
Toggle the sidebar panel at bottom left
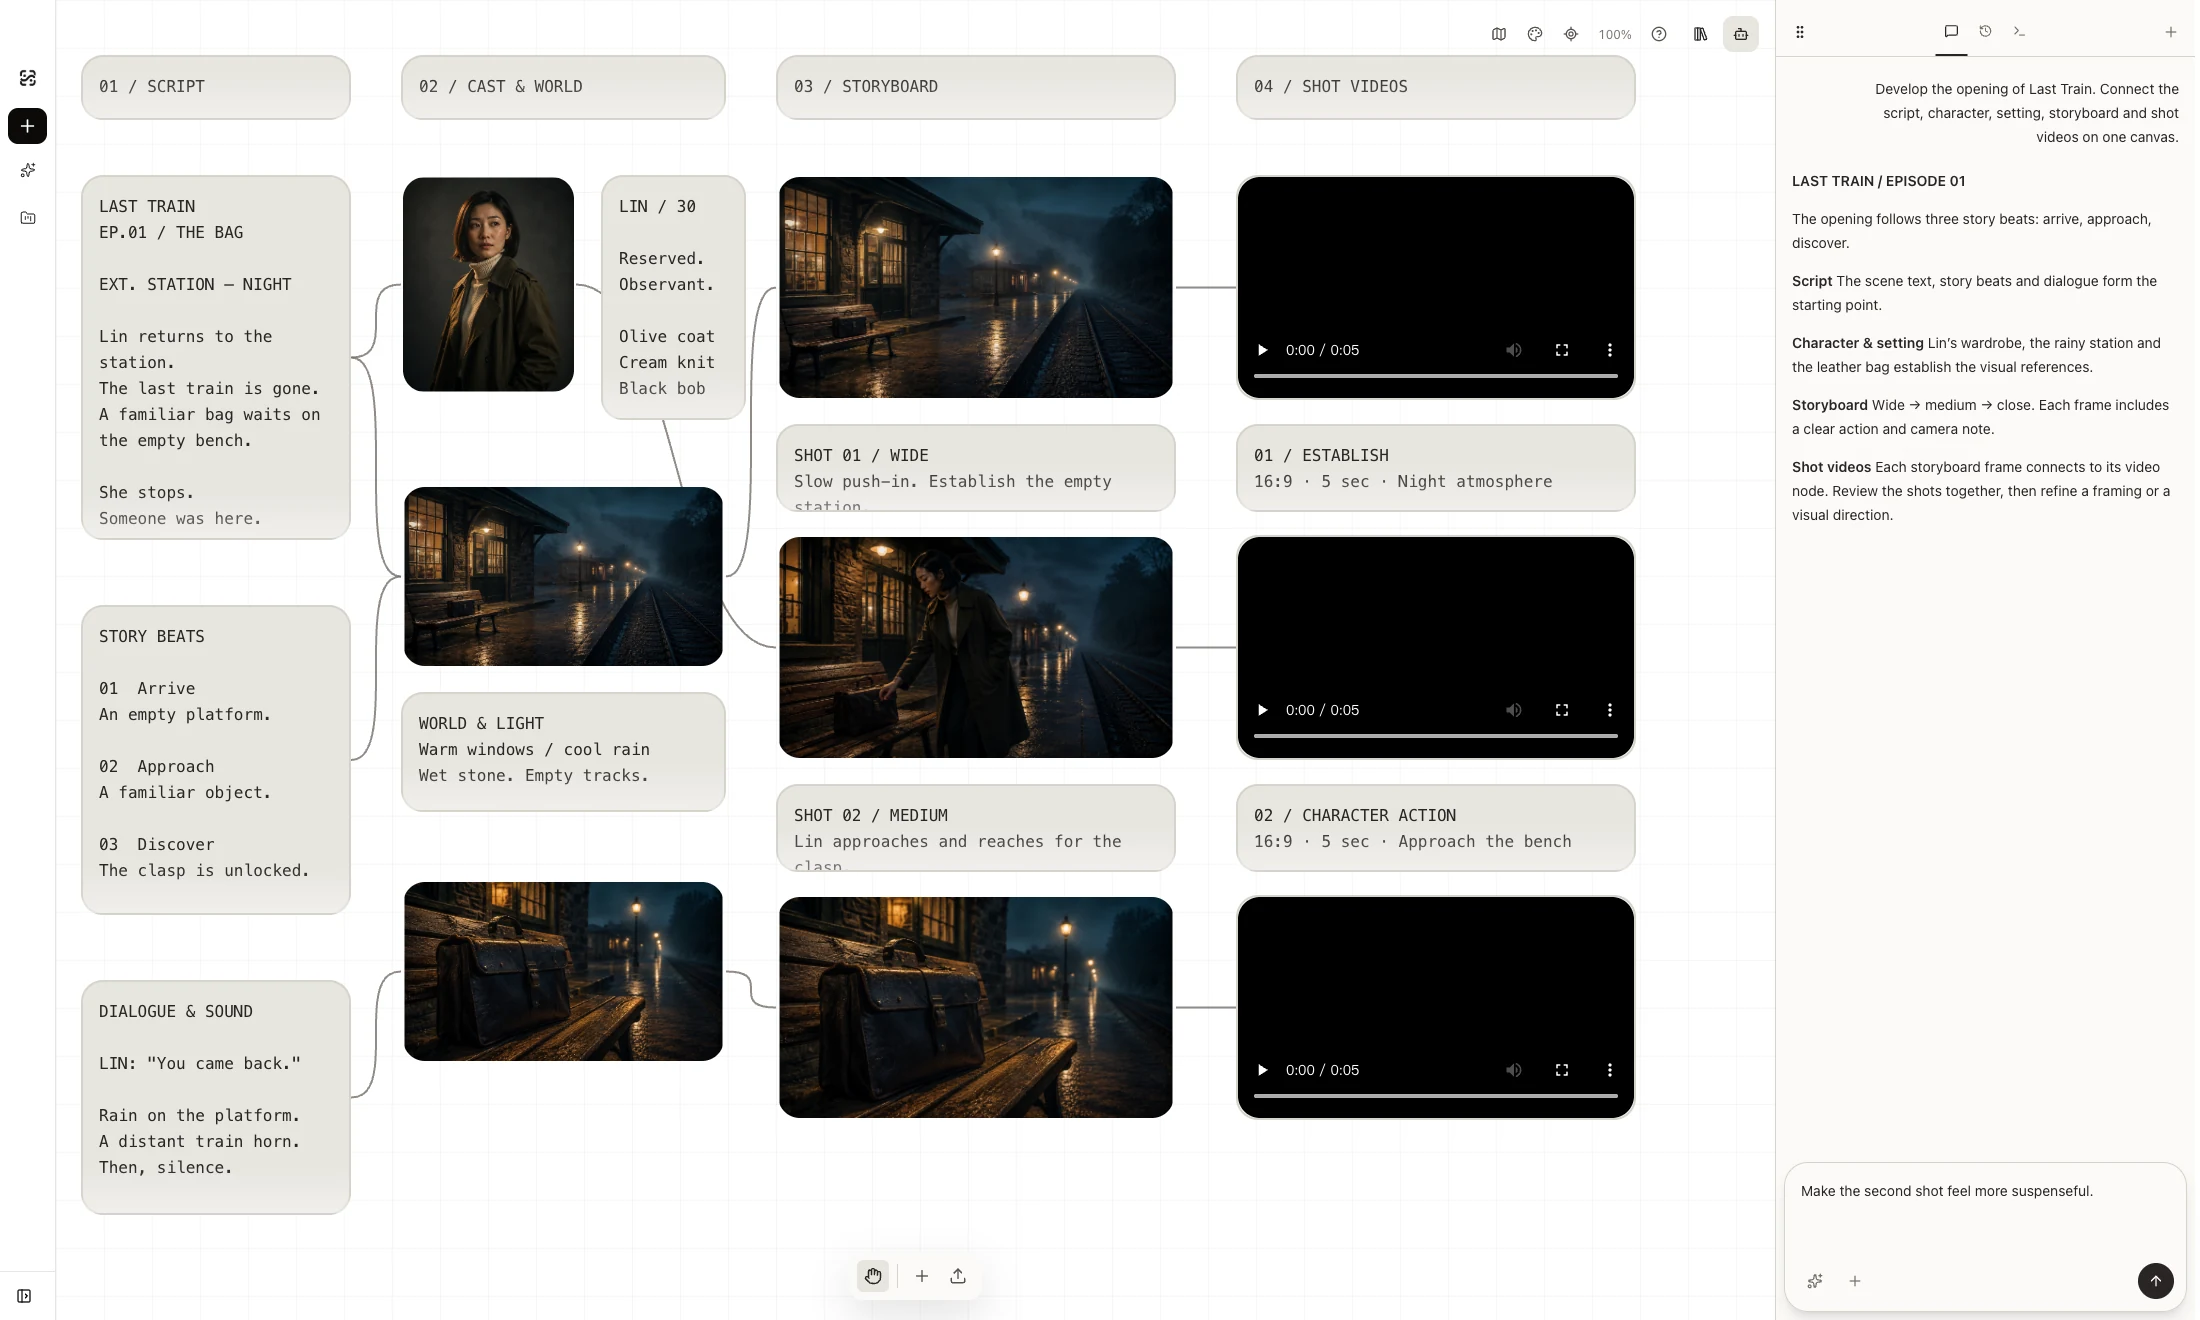24,1296
